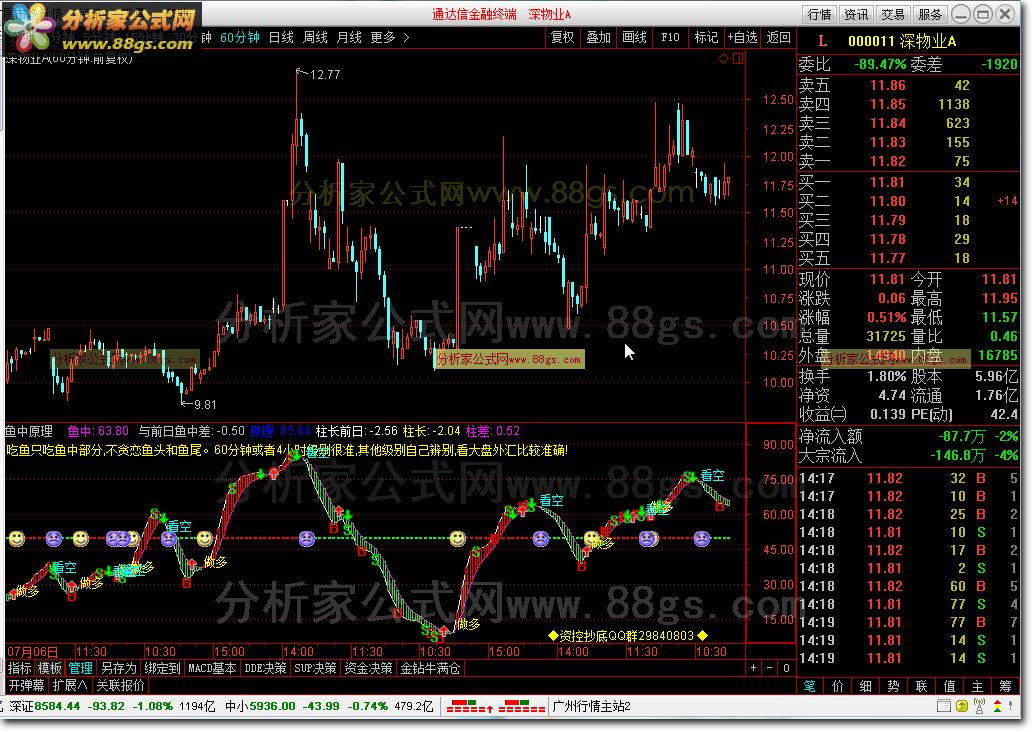Click the plus zoom icon on indicator bar
Viewport: 1034px width, 732px height.
click(x=753, y=668)
